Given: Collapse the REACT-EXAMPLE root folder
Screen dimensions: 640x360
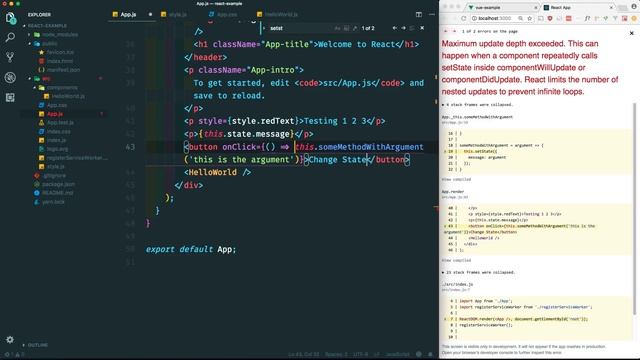Looking at the screenshot, I should [47, 26].
